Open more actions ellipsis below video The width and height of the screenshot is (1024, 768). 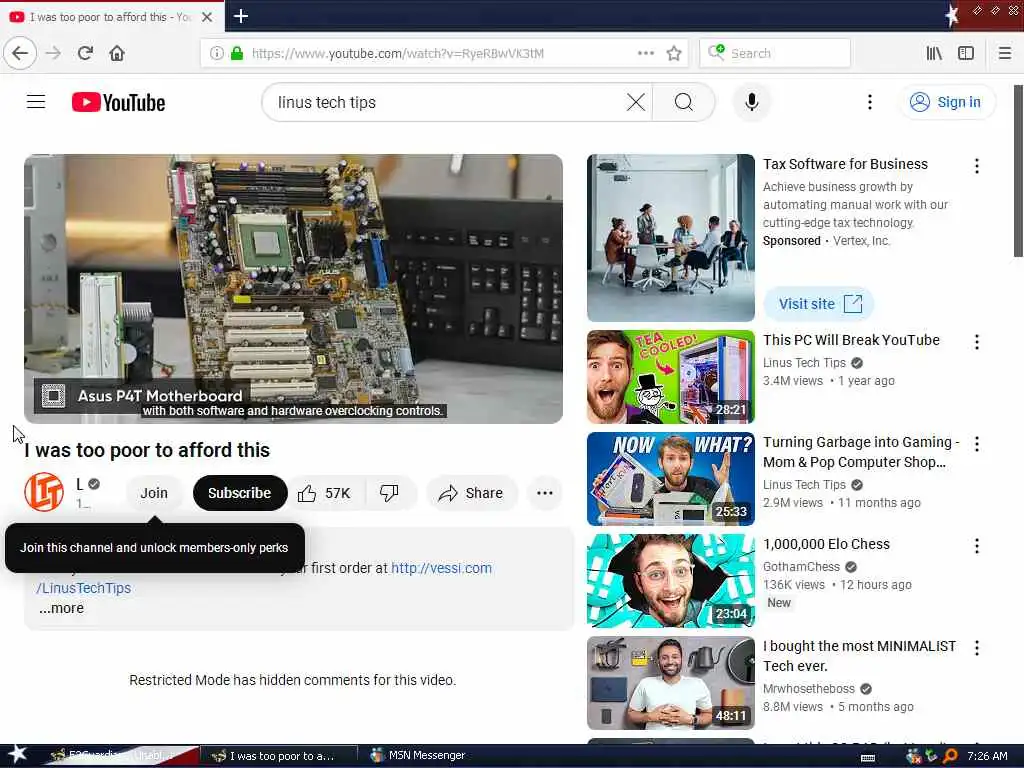click(x=545, y=493)
